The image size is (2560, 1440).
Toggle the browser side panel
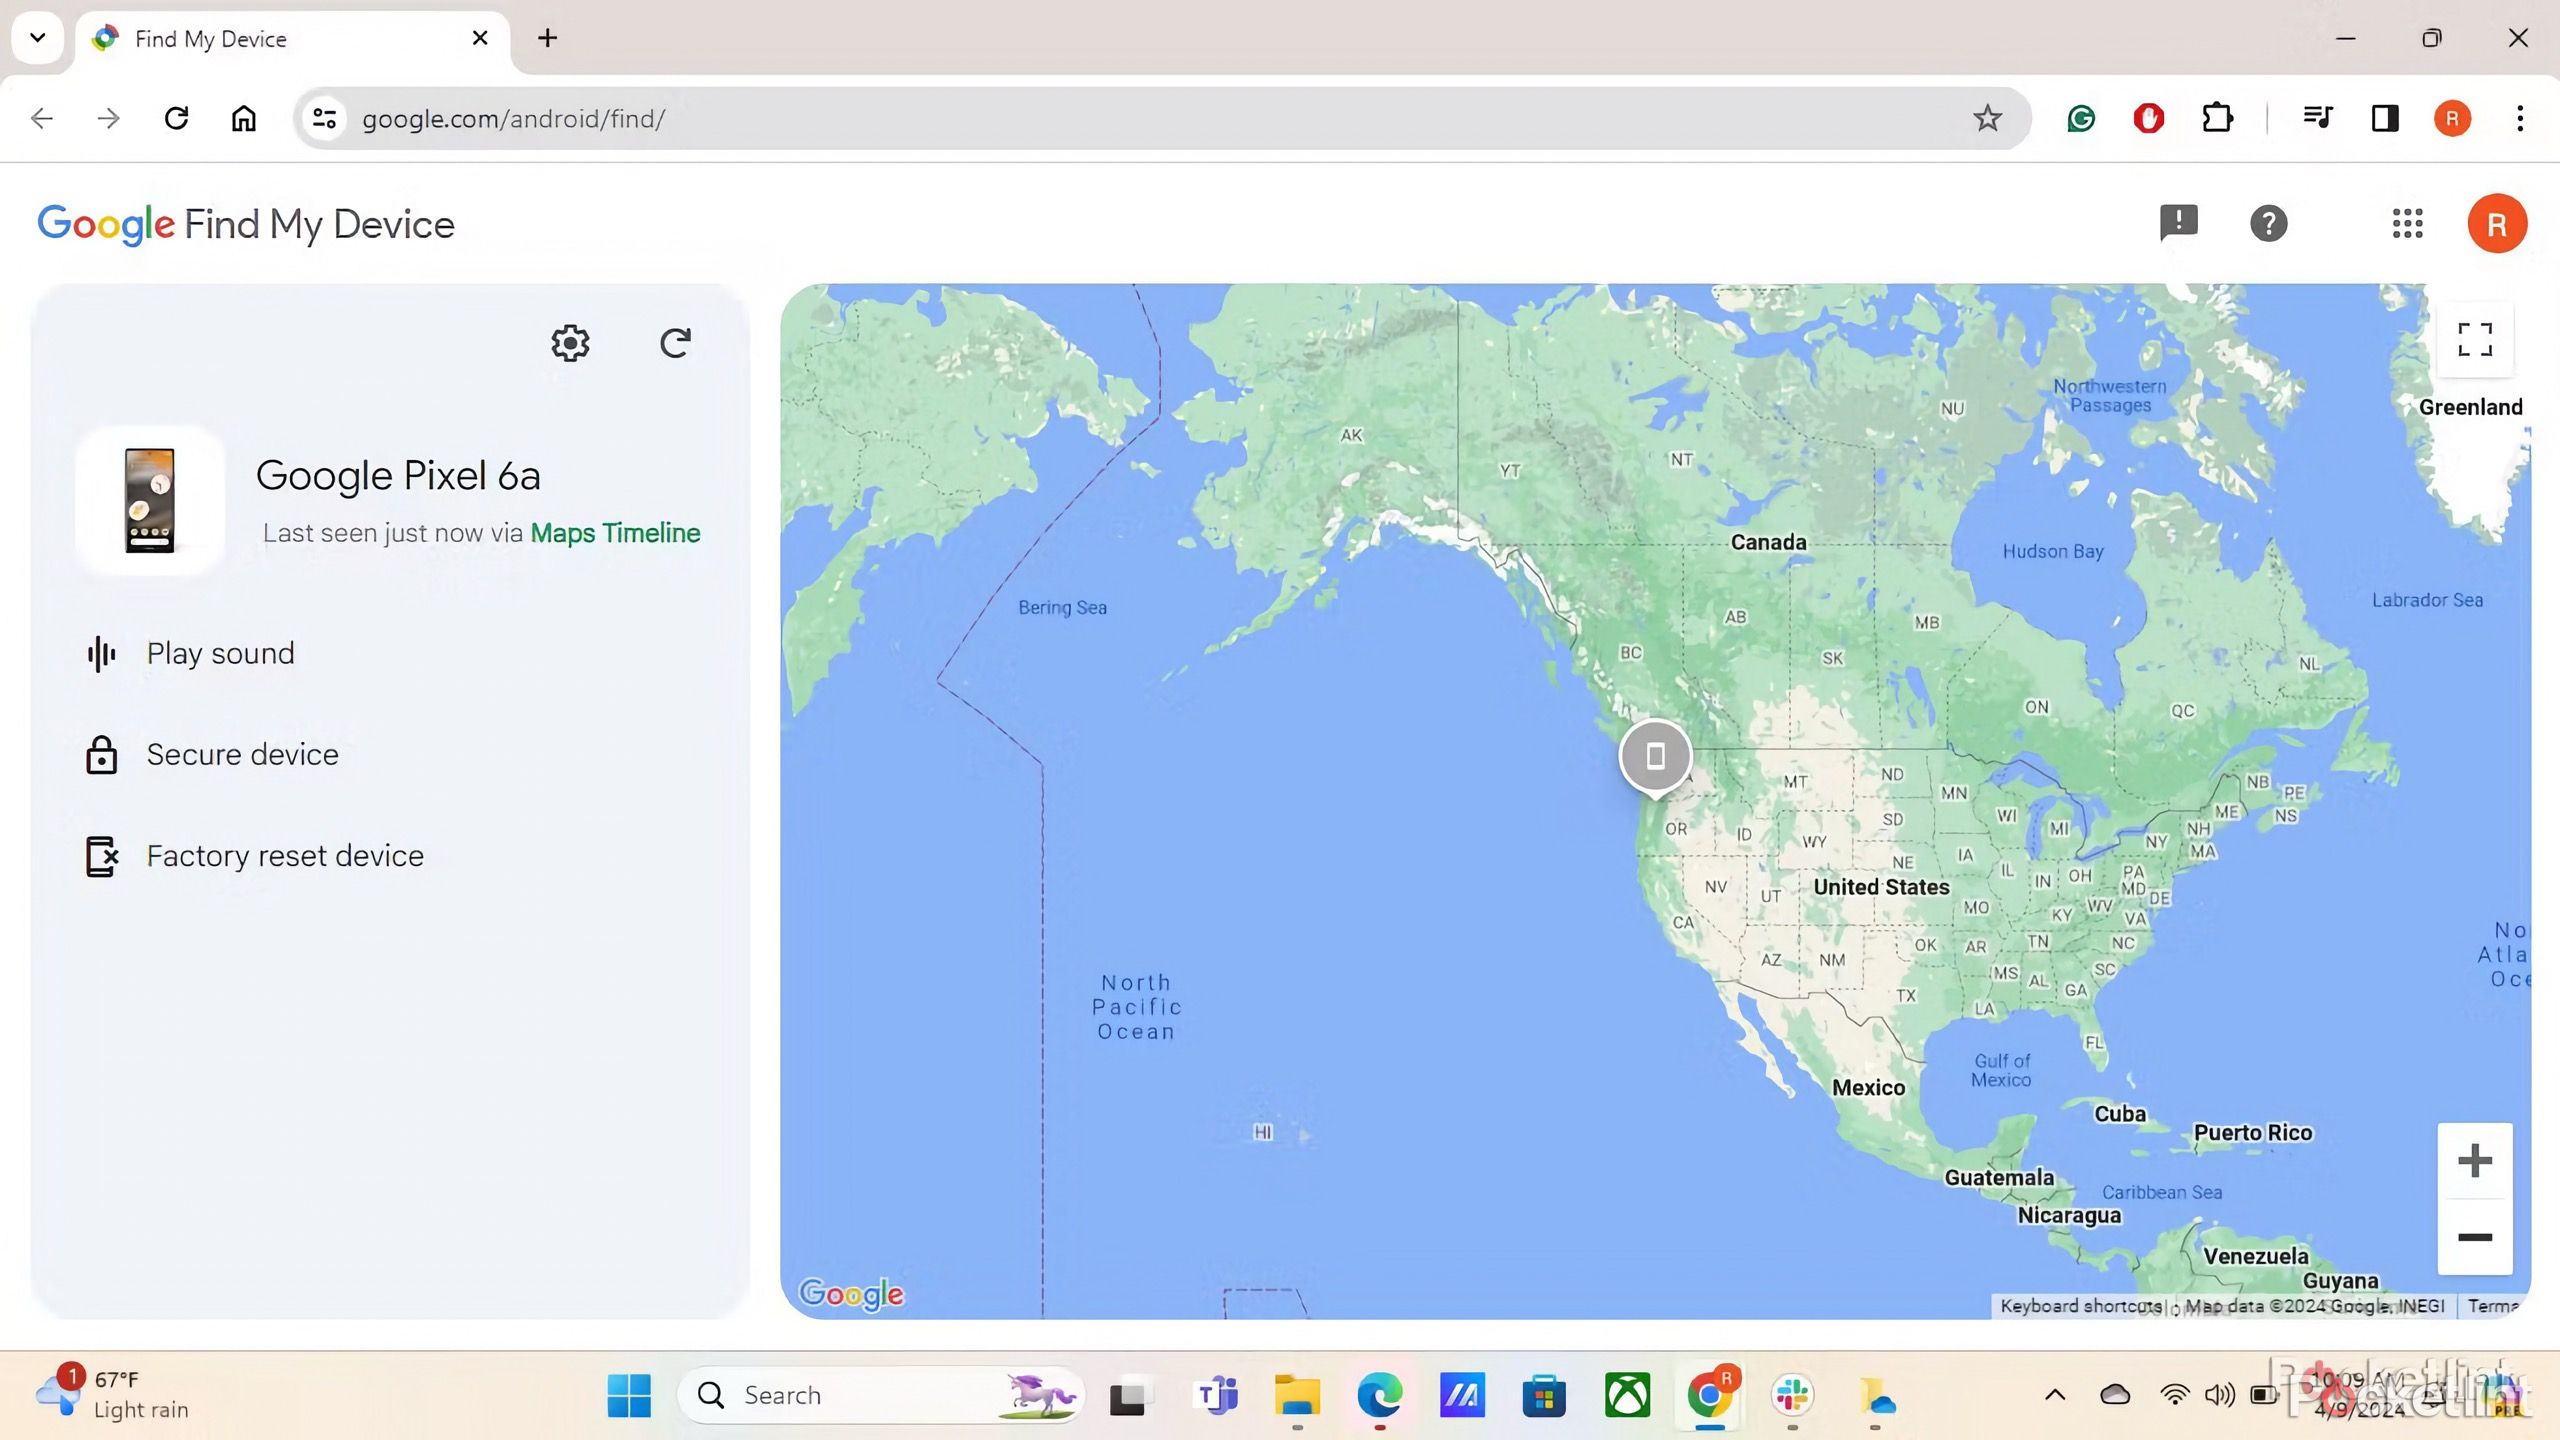pos(2385,118)
